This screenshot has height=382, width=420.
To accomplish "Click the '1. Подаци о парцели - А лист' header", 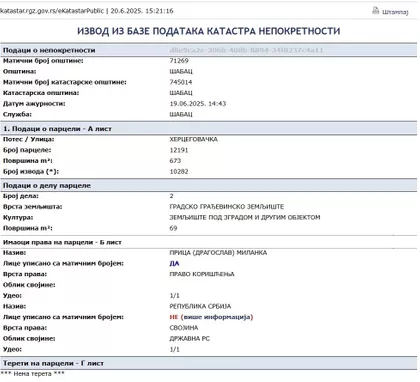I will [x=209, y=129].
